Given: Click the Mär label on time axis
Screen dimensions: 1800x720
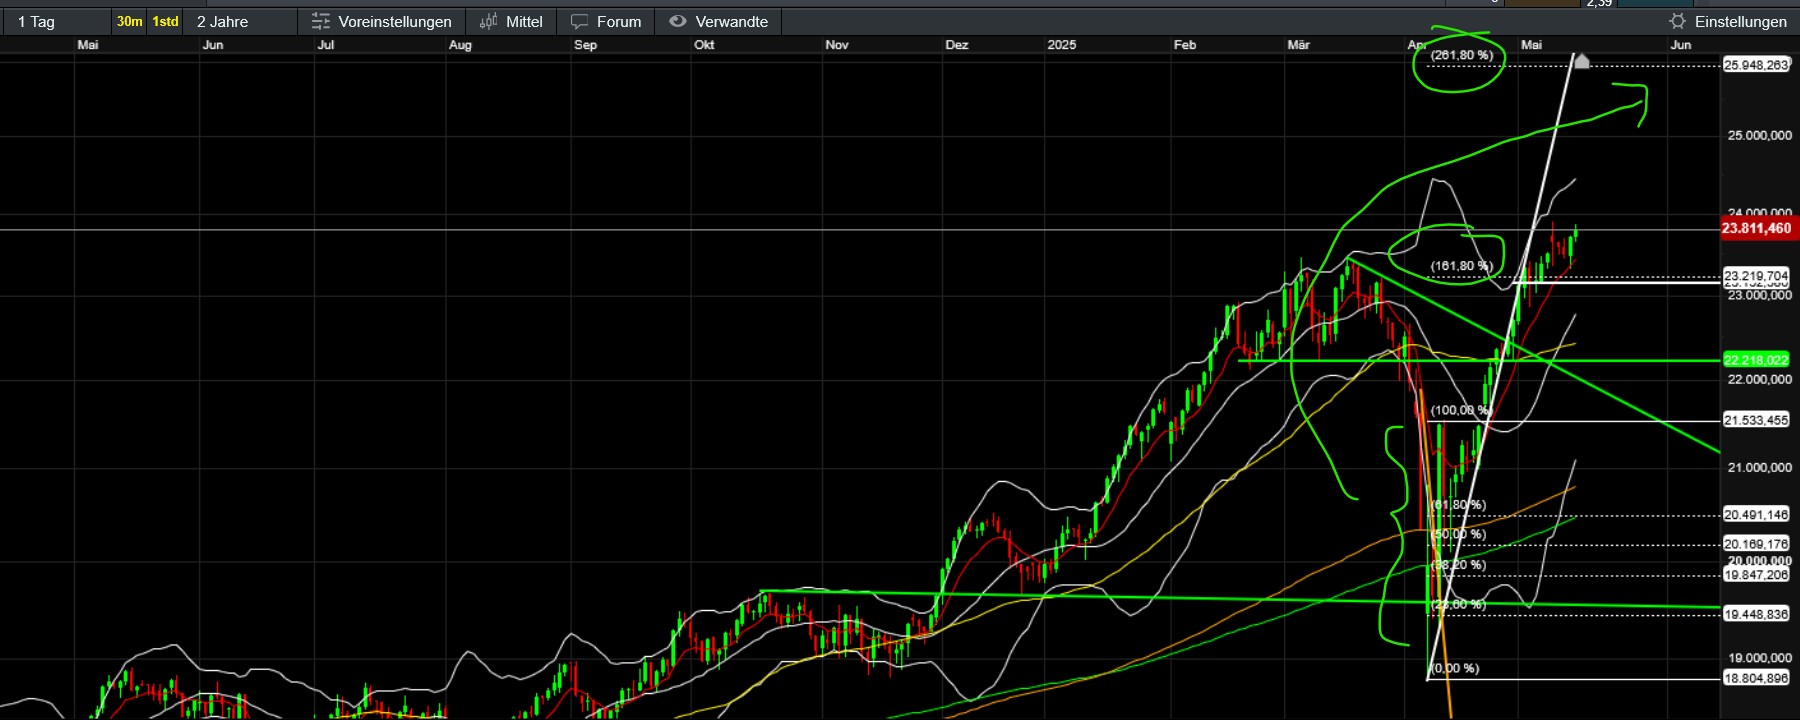Looking at the screenshot, I should tap(1299, 45).
